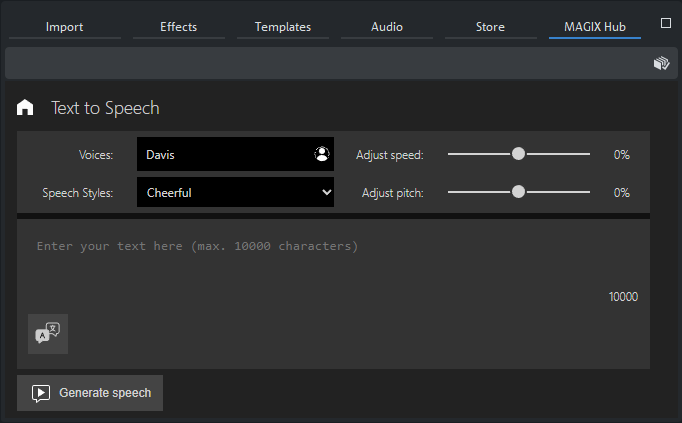
Task: Click the voice profile icon in Voices field
Action: (321, 155)
